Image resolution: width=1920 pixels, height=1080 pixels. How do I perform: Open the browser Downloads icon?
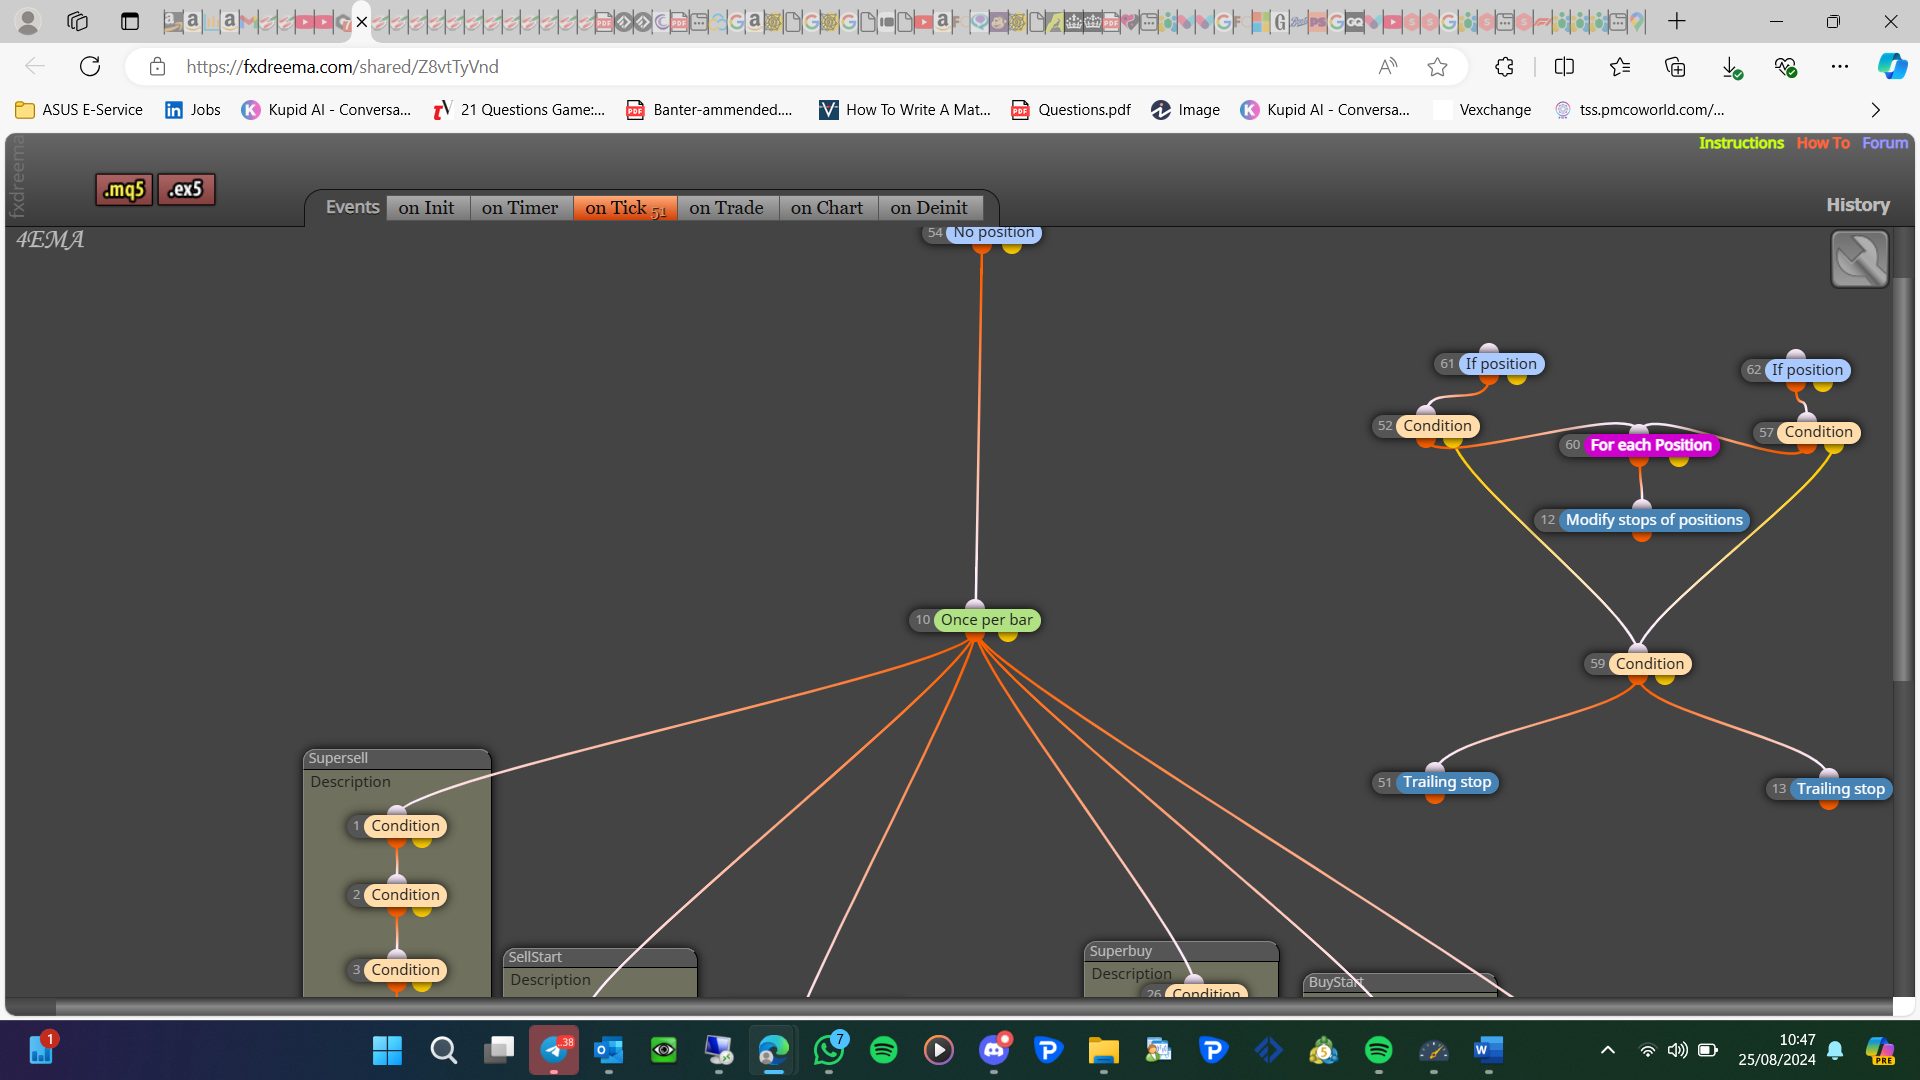point(1731,67)
